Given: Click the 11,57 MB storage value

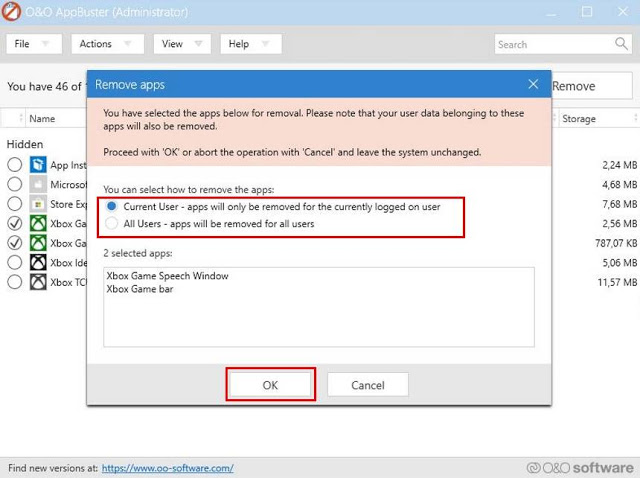Looking at the screenshot, I should [617, 282].
